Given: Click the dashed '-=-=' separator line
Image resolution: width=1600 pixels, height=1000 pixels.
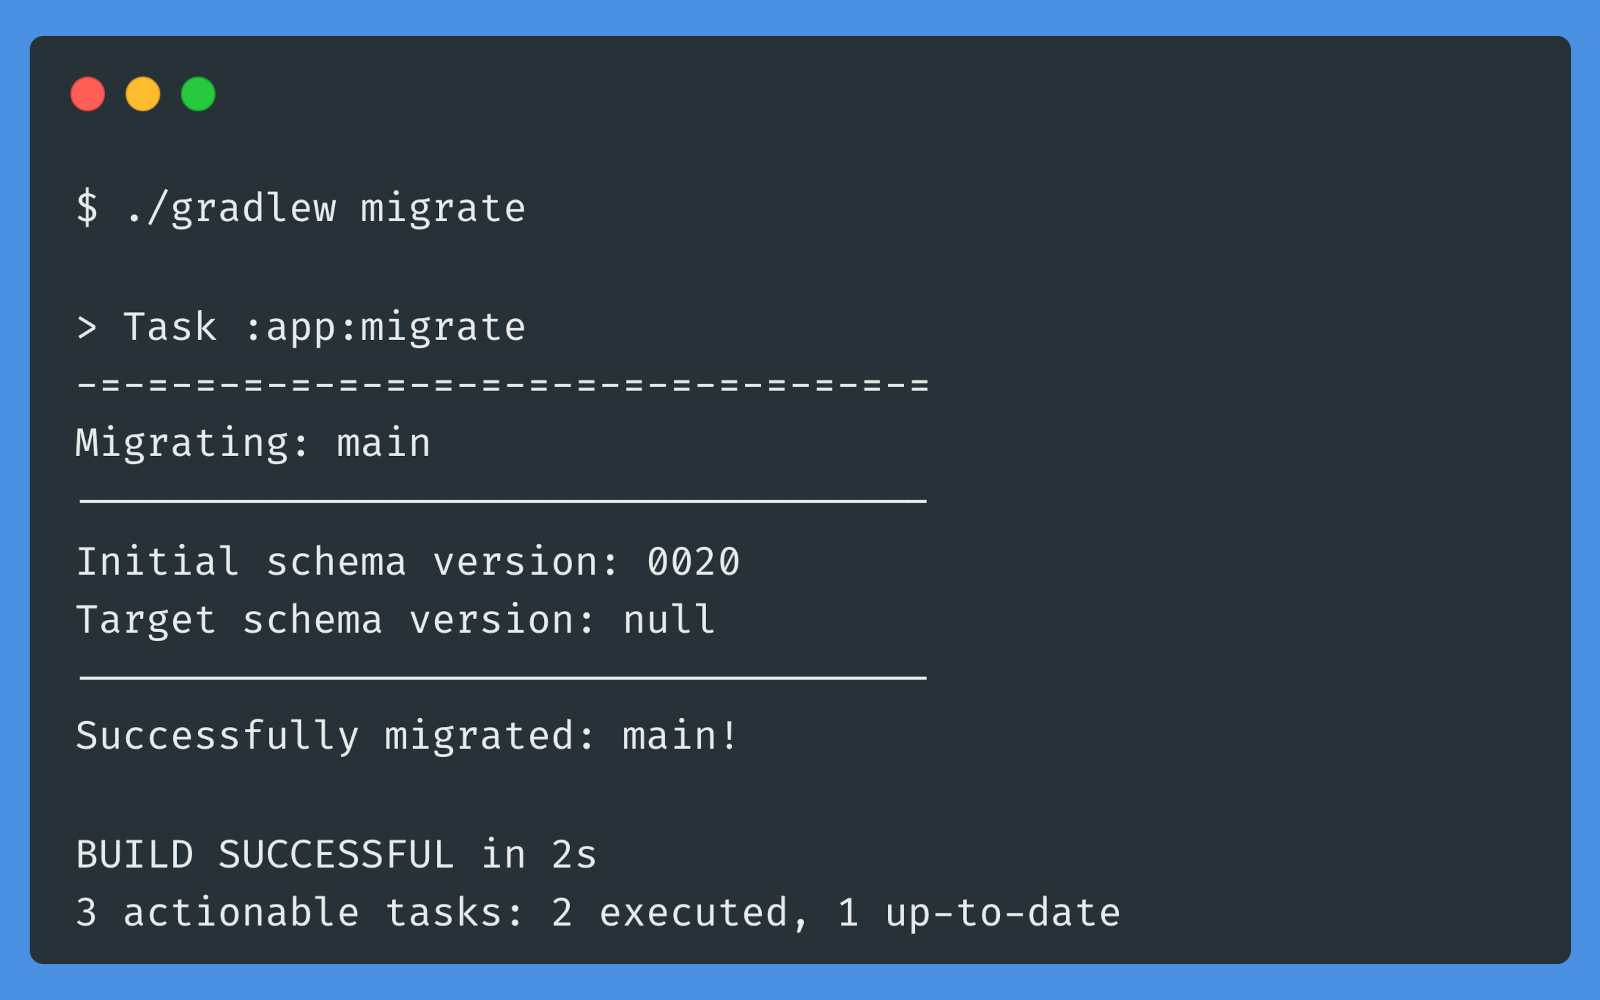Looking at the screenshot, I should 502,385.
